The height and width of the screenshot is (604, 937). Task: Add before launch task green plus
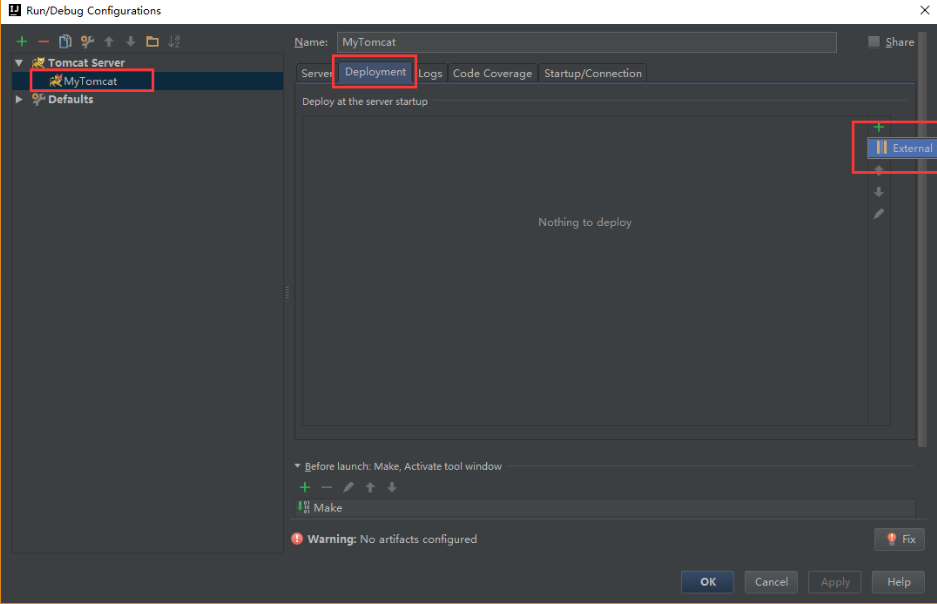point(305,487)
